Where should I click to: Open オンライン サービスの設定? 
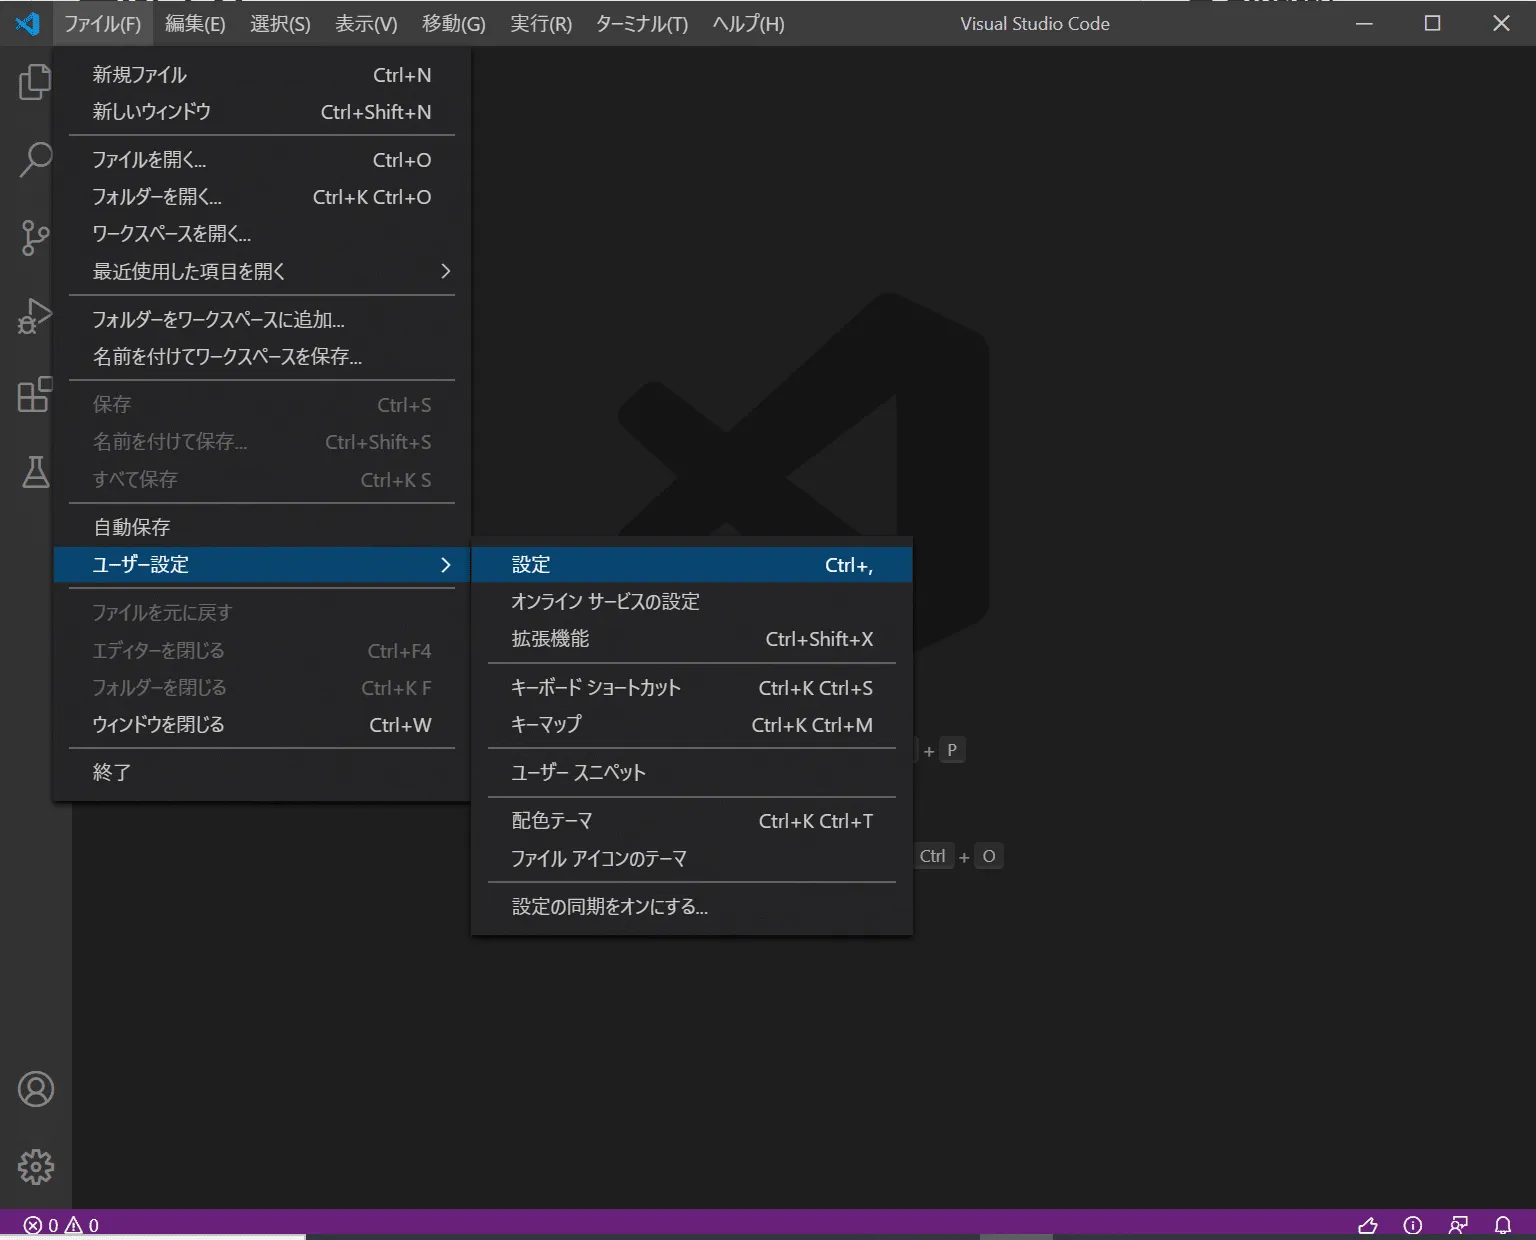pyautogui.click(x=692, y=602)
